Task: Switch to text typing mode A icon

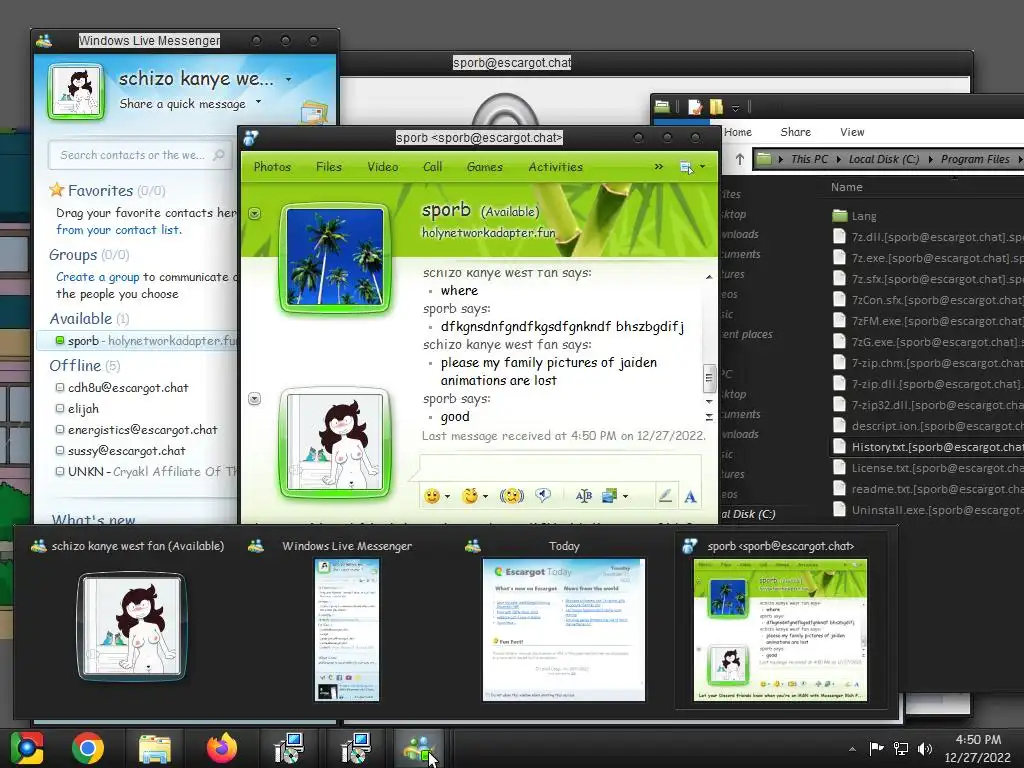Action: point(690,497)
